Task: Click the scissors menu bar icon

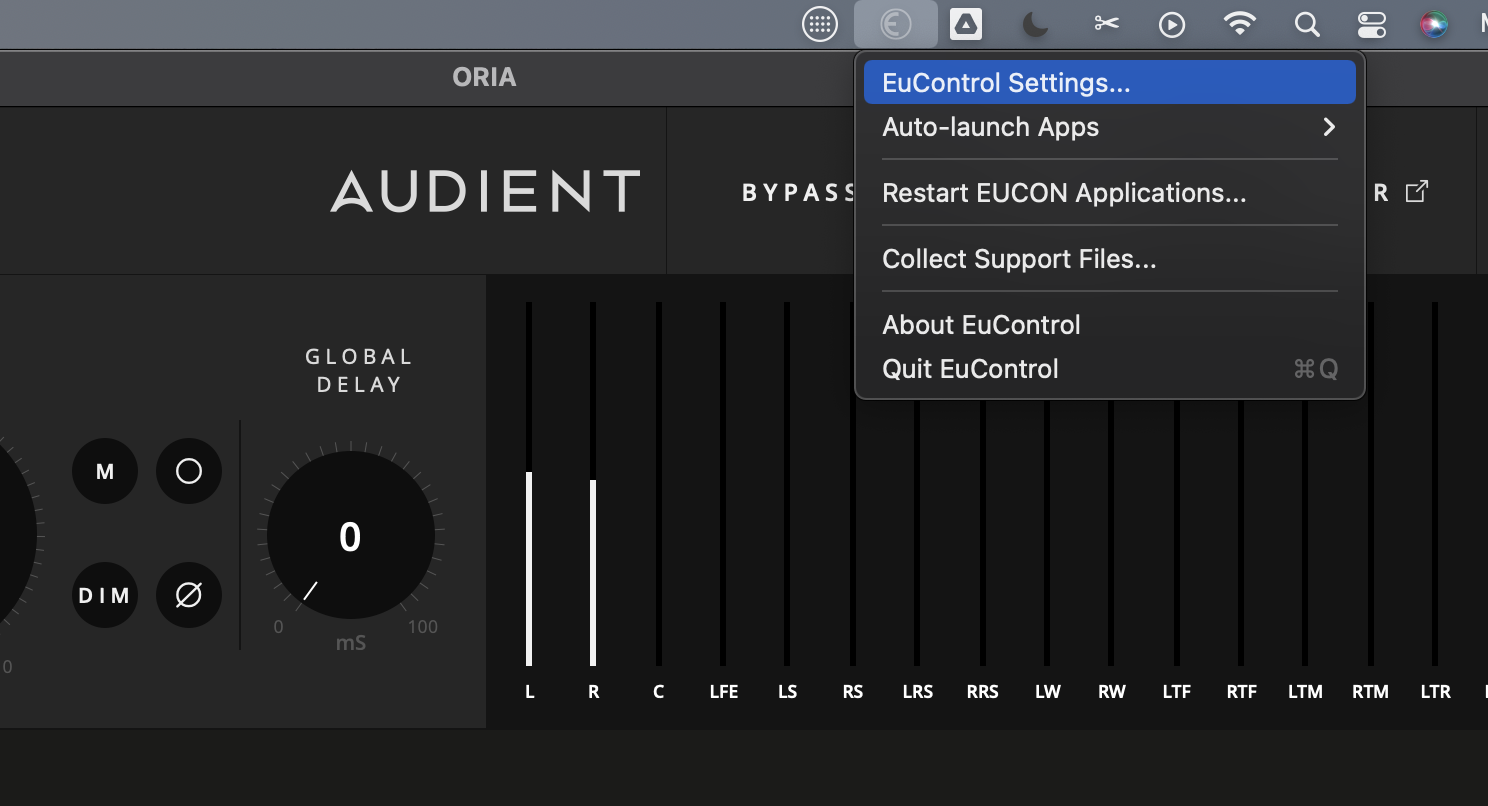Action: tap(1106, 23)
